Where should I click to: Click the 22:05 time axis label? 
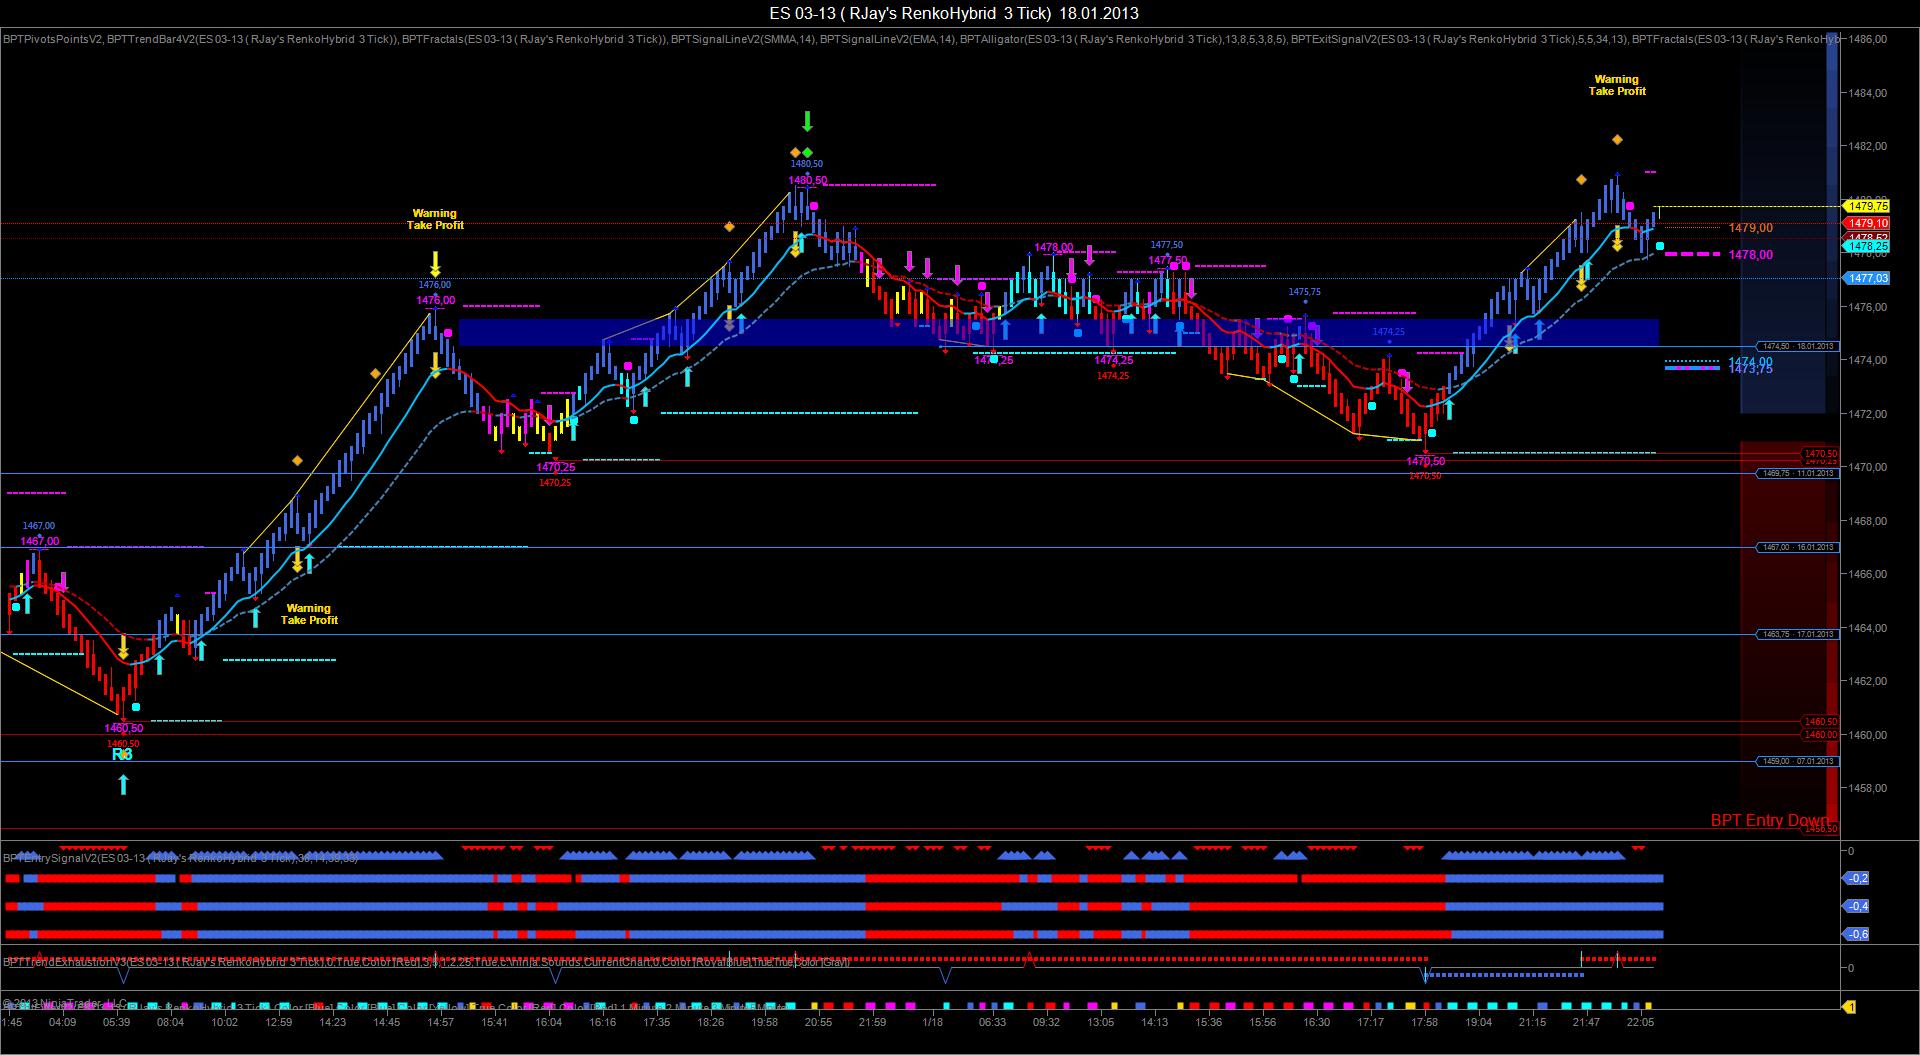[x=1641, y=1022]
